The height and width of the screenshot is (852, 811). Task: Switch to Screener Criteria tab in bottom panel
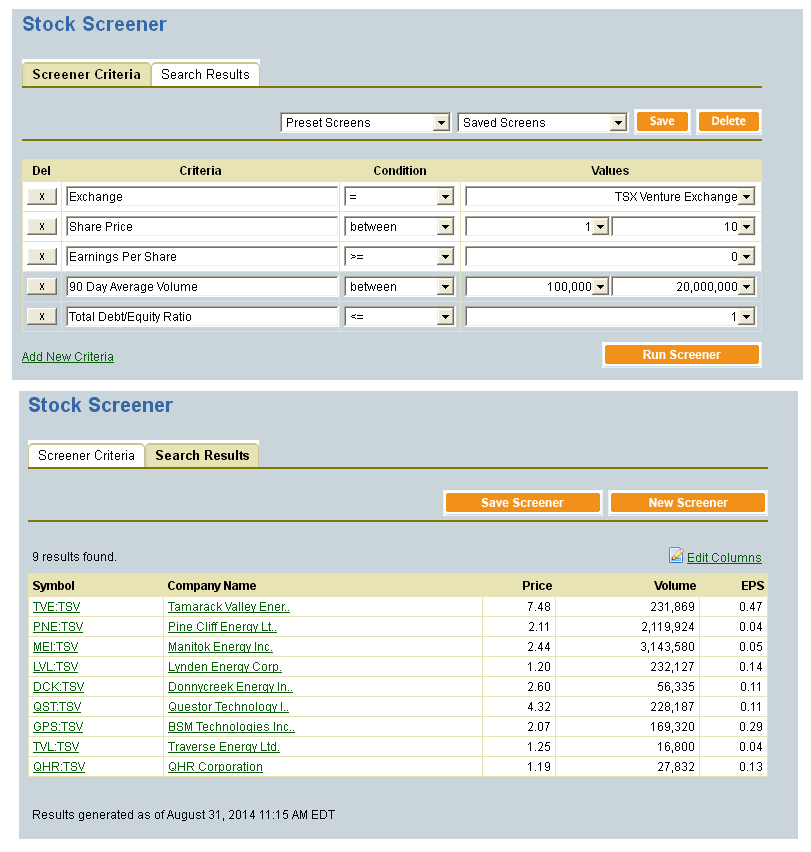(x=86, y=455)
